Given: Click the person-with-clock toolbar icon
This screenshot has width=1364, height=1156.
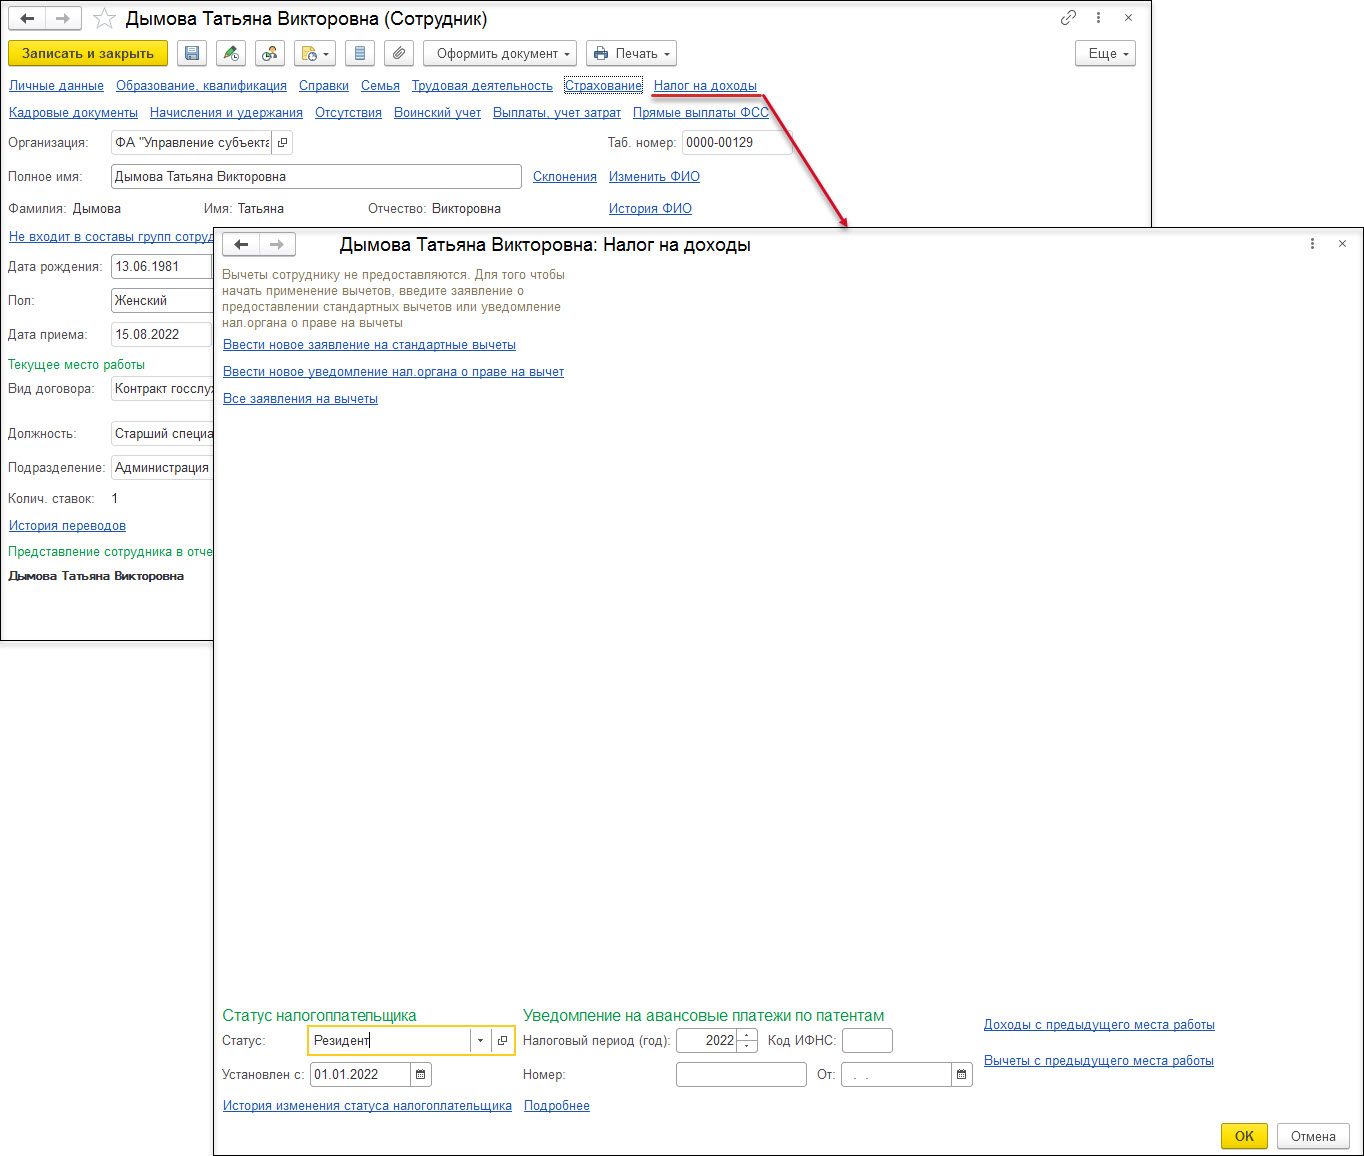Looking at the screenshot, I should (x=270, y=53).
